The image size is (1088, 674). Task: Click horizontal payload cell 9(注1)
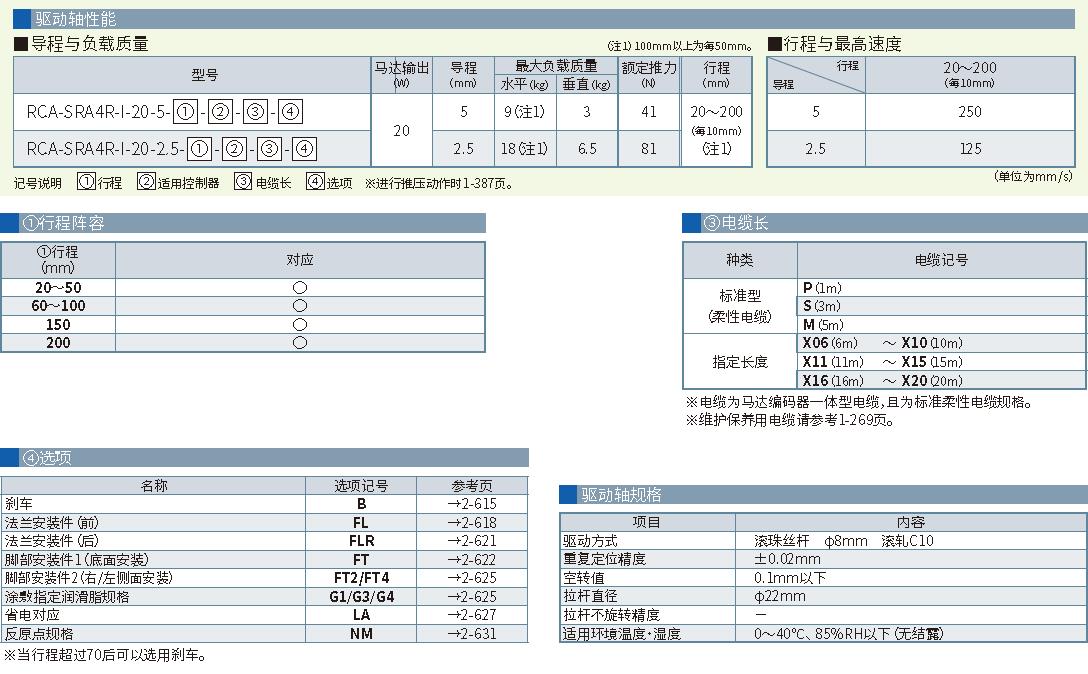pyautogui.click(x=525, y=112)
